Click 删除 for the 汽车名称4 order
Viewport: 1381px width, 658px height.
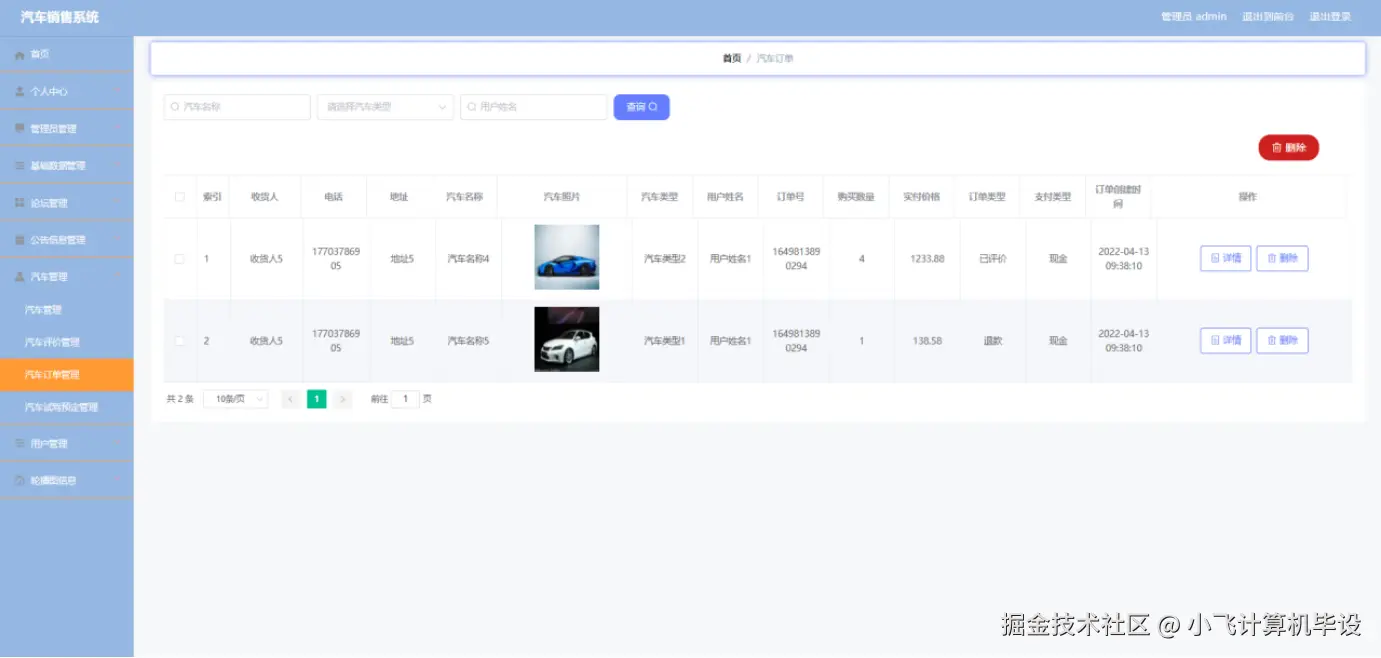[1282, 258]
